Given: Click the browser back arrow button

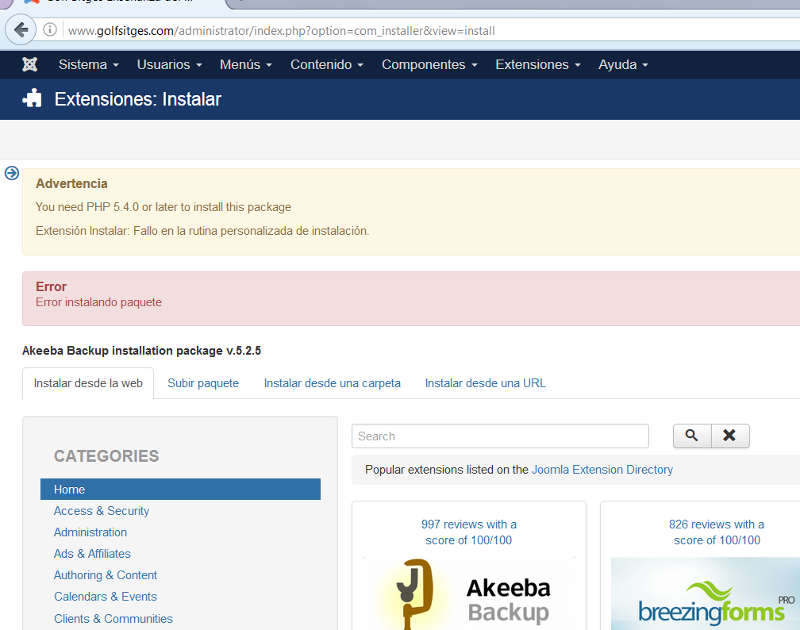Looking at the screenshot, I should click(20, 30).
